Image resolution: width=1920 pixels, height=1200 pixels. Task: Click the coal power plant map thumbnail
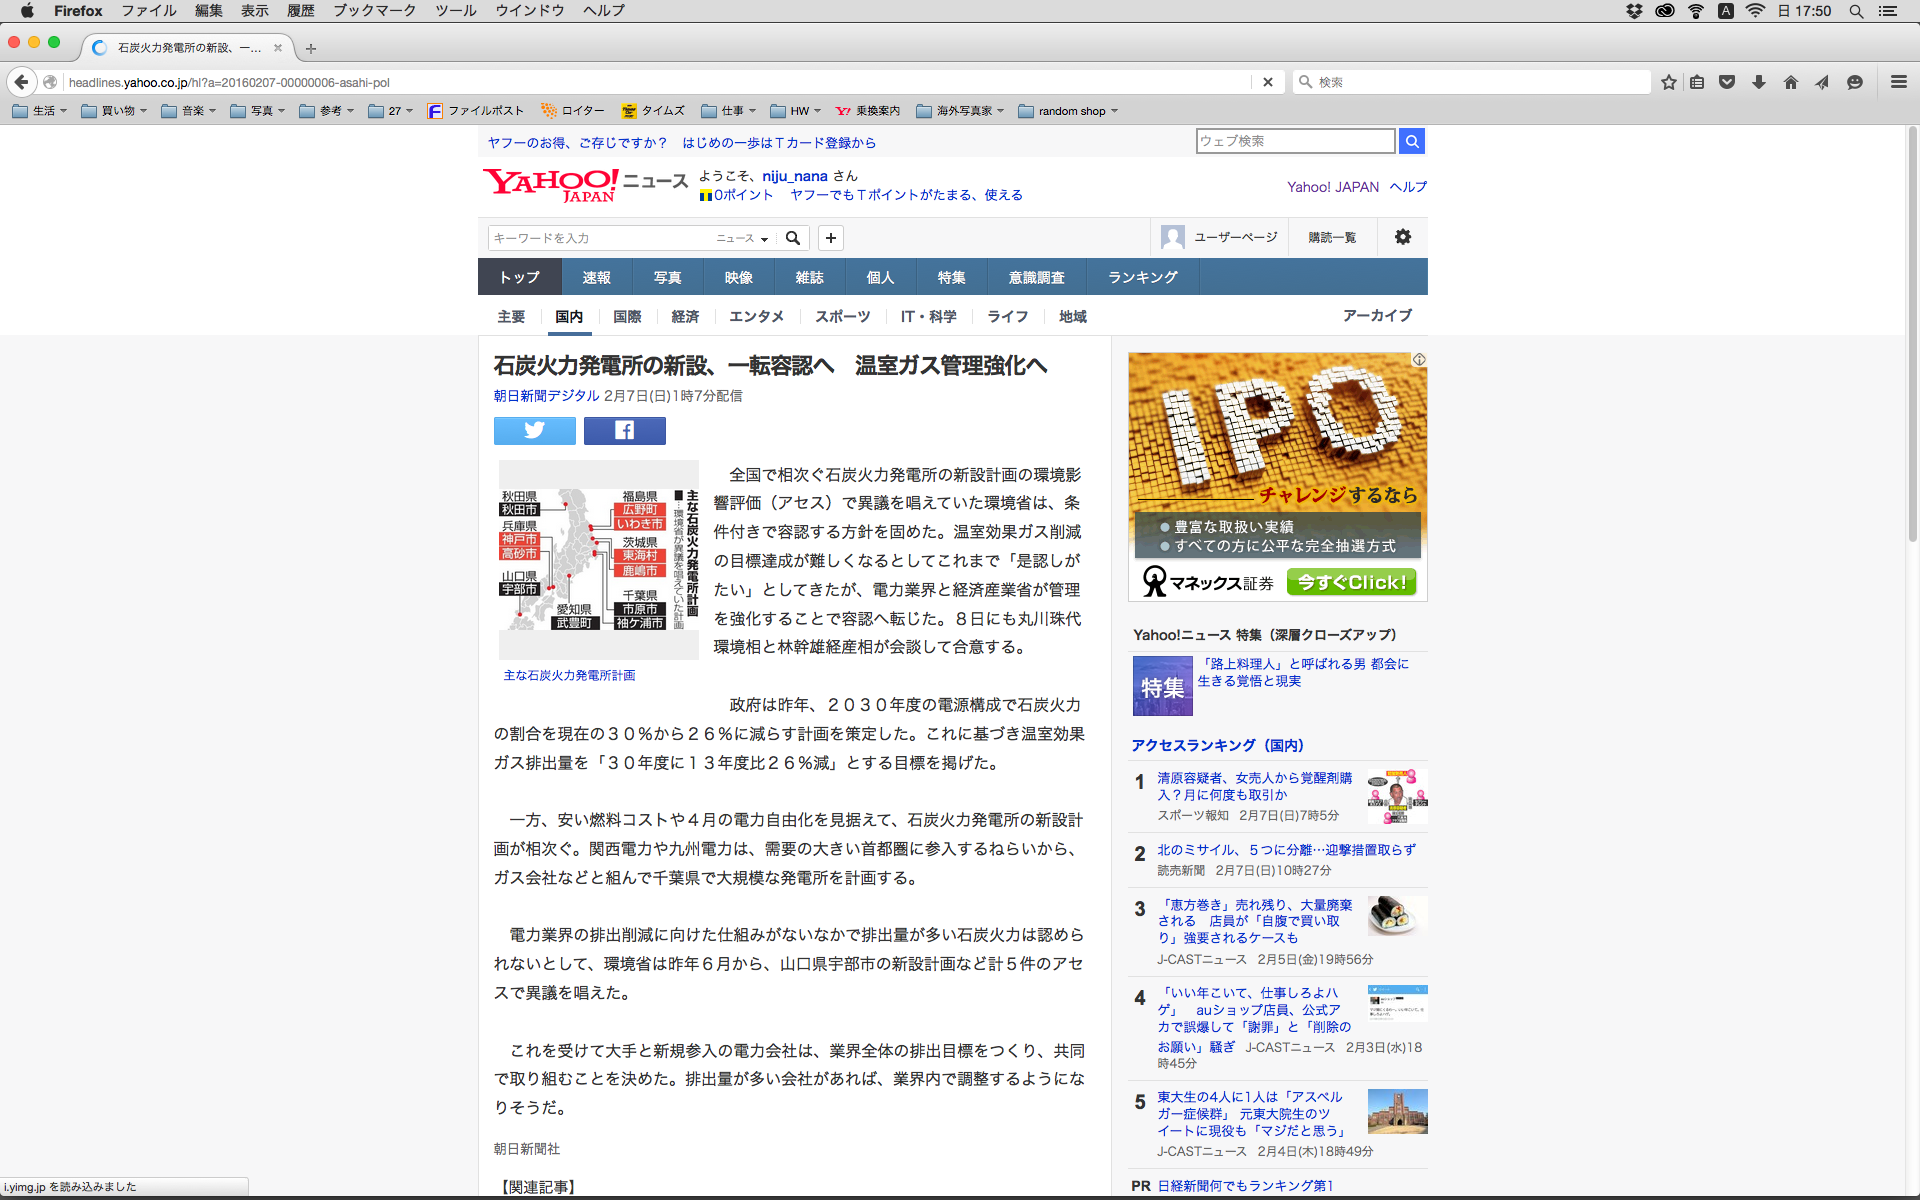[598, 559]
